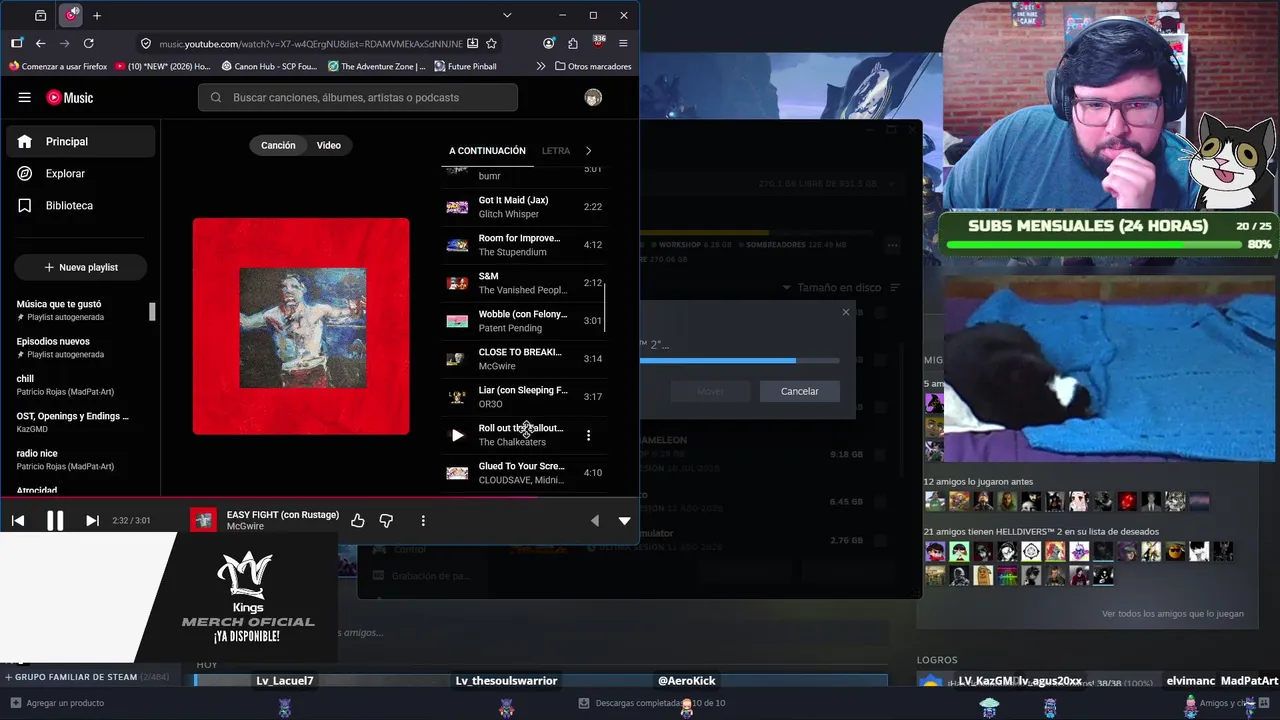Screen dimensions: 1280x720
Task: Open the radio nice playlist
Action: click(x=80, y=460)
